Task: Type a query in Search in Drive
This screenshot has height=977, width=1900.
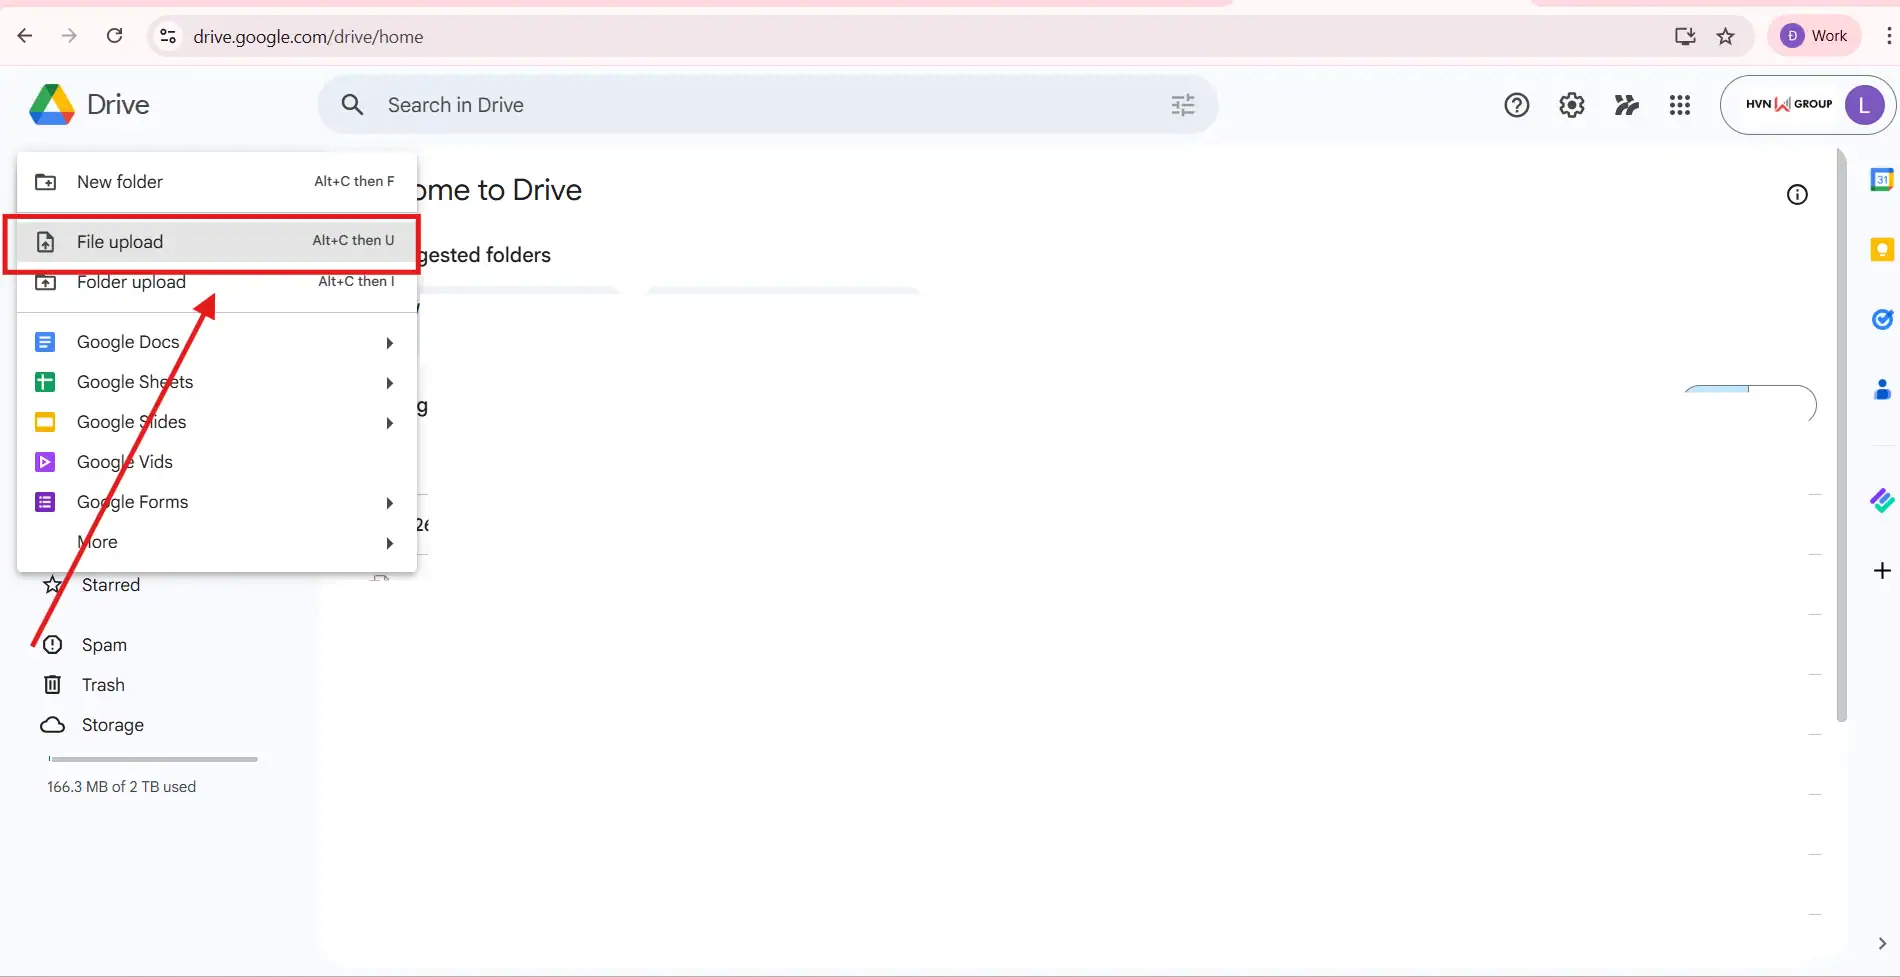Action: pyautogui.click(x=700, y=104)
